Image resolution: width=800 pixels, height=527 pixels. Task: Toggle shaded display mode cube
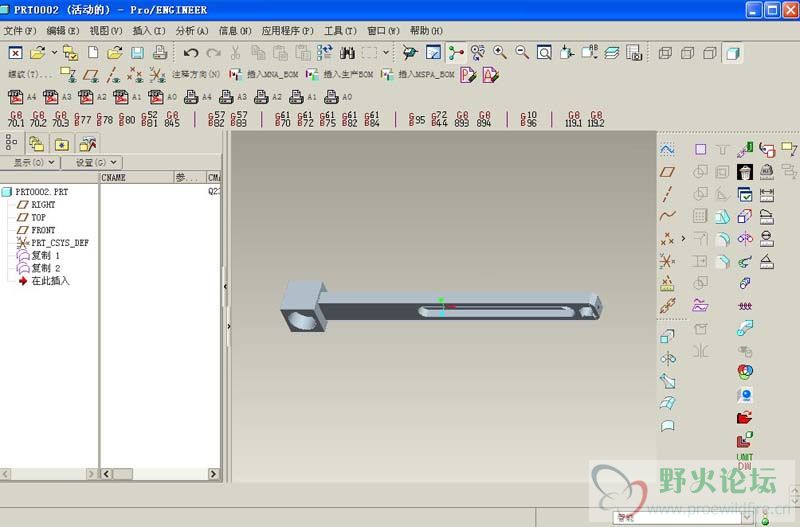[x=733, y=53]
